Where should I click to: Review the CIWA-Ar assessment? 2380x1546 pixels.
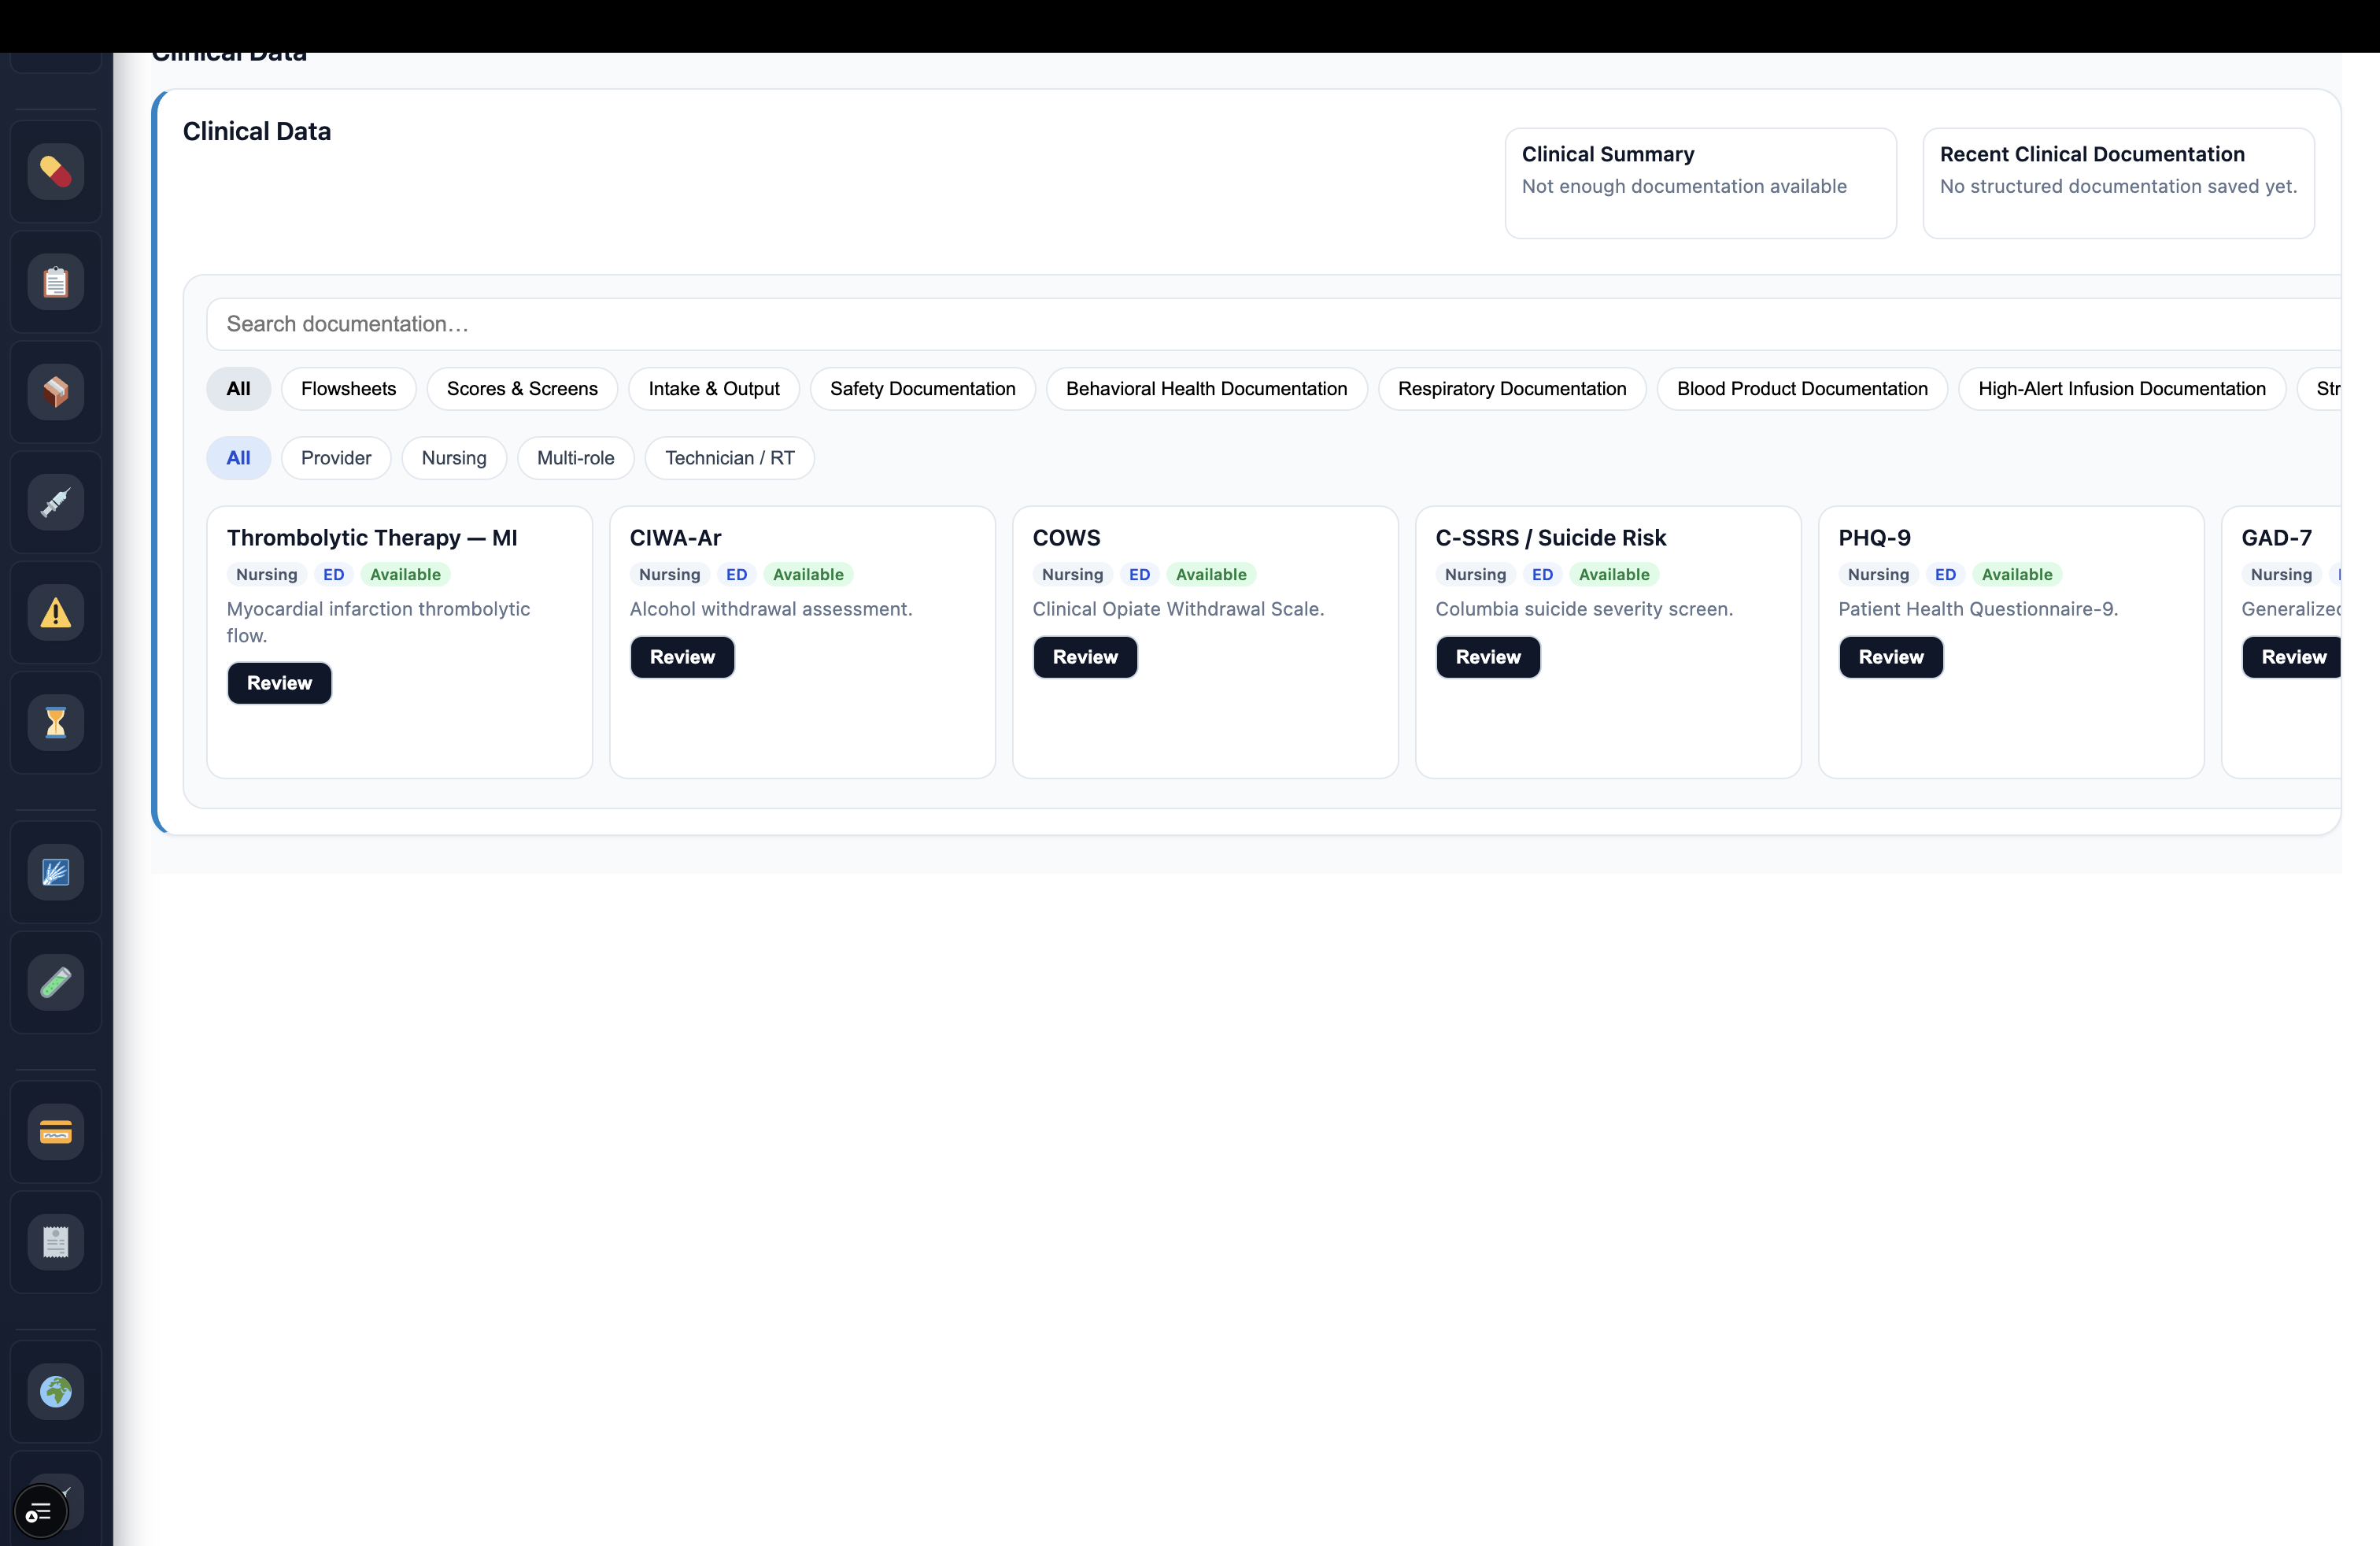(682, 657)
